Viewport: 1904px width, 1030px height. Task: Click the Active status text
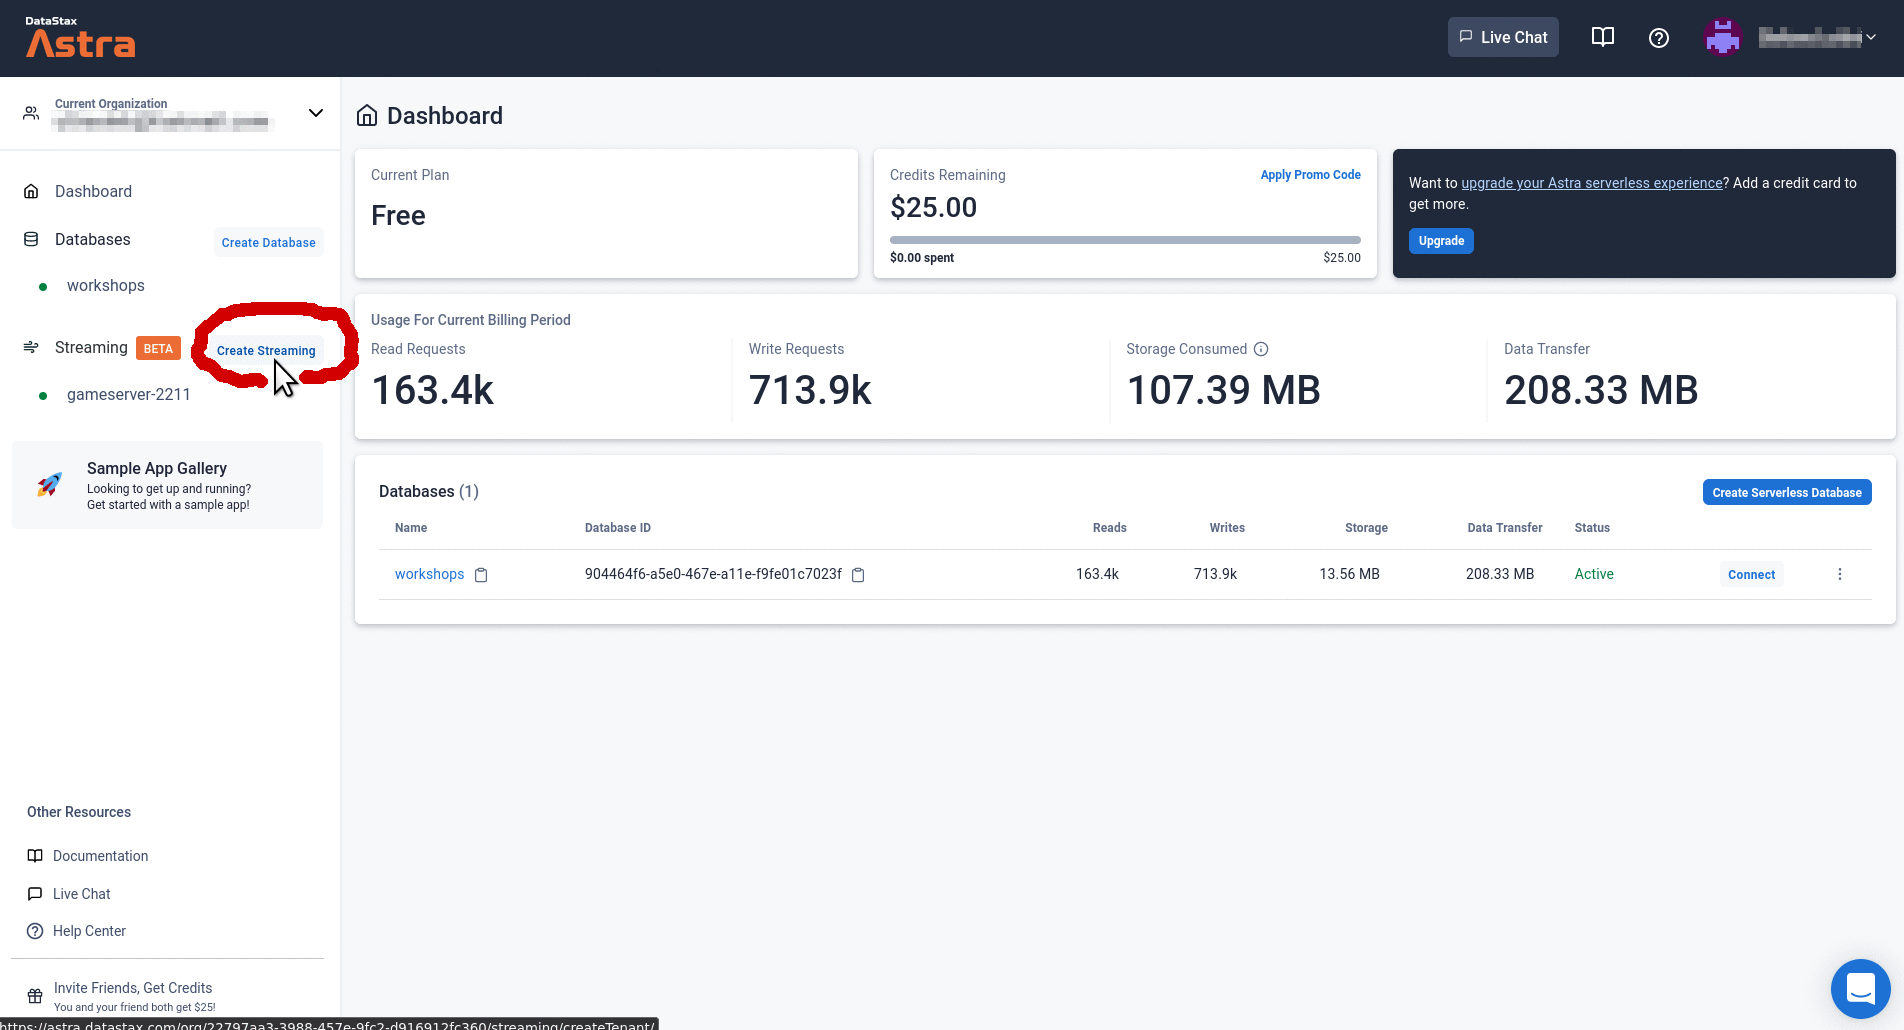pos(1594,574)
